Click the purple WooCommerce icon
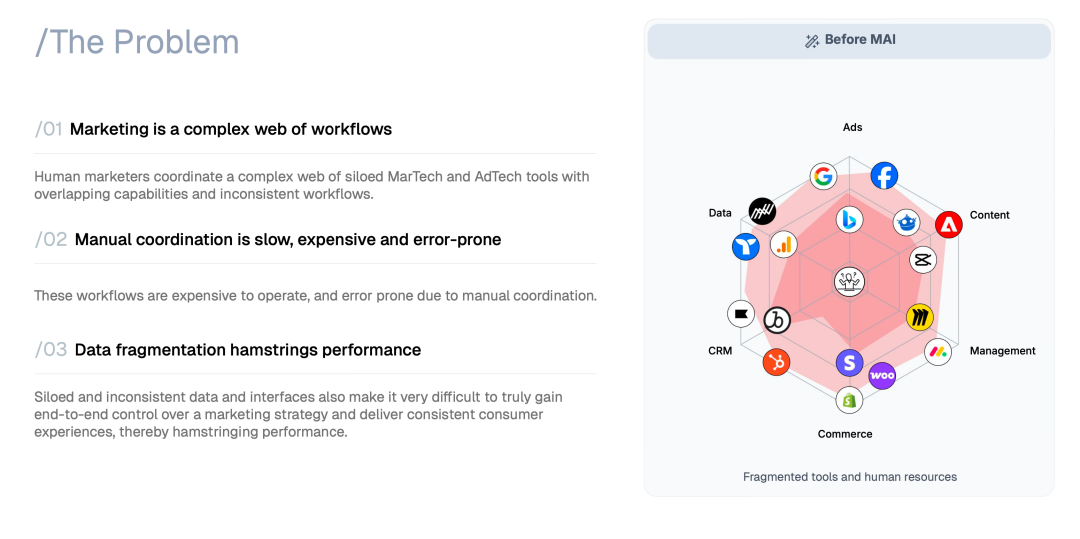1080x539 pixels. click(882, 376)
